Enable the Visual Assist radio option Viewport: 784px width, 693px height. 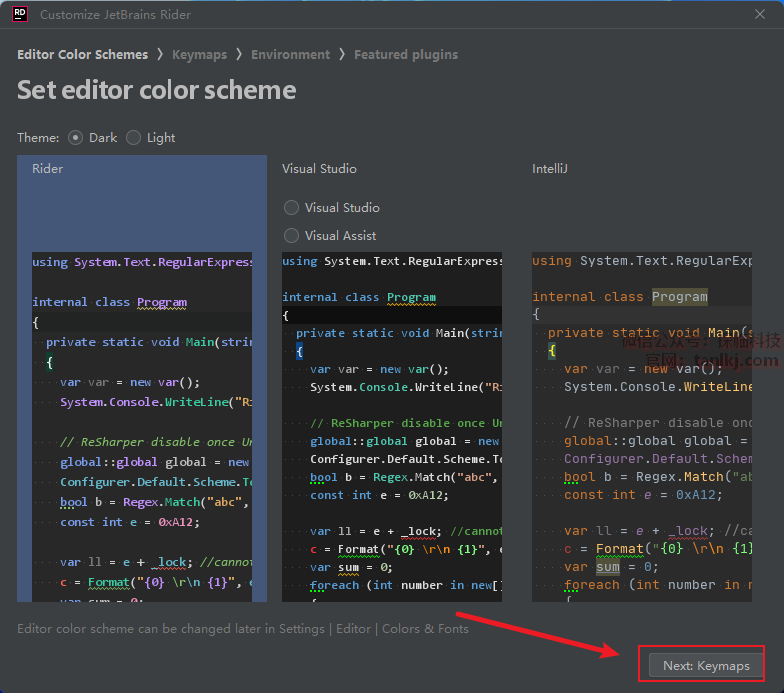[x=292, y=236]
